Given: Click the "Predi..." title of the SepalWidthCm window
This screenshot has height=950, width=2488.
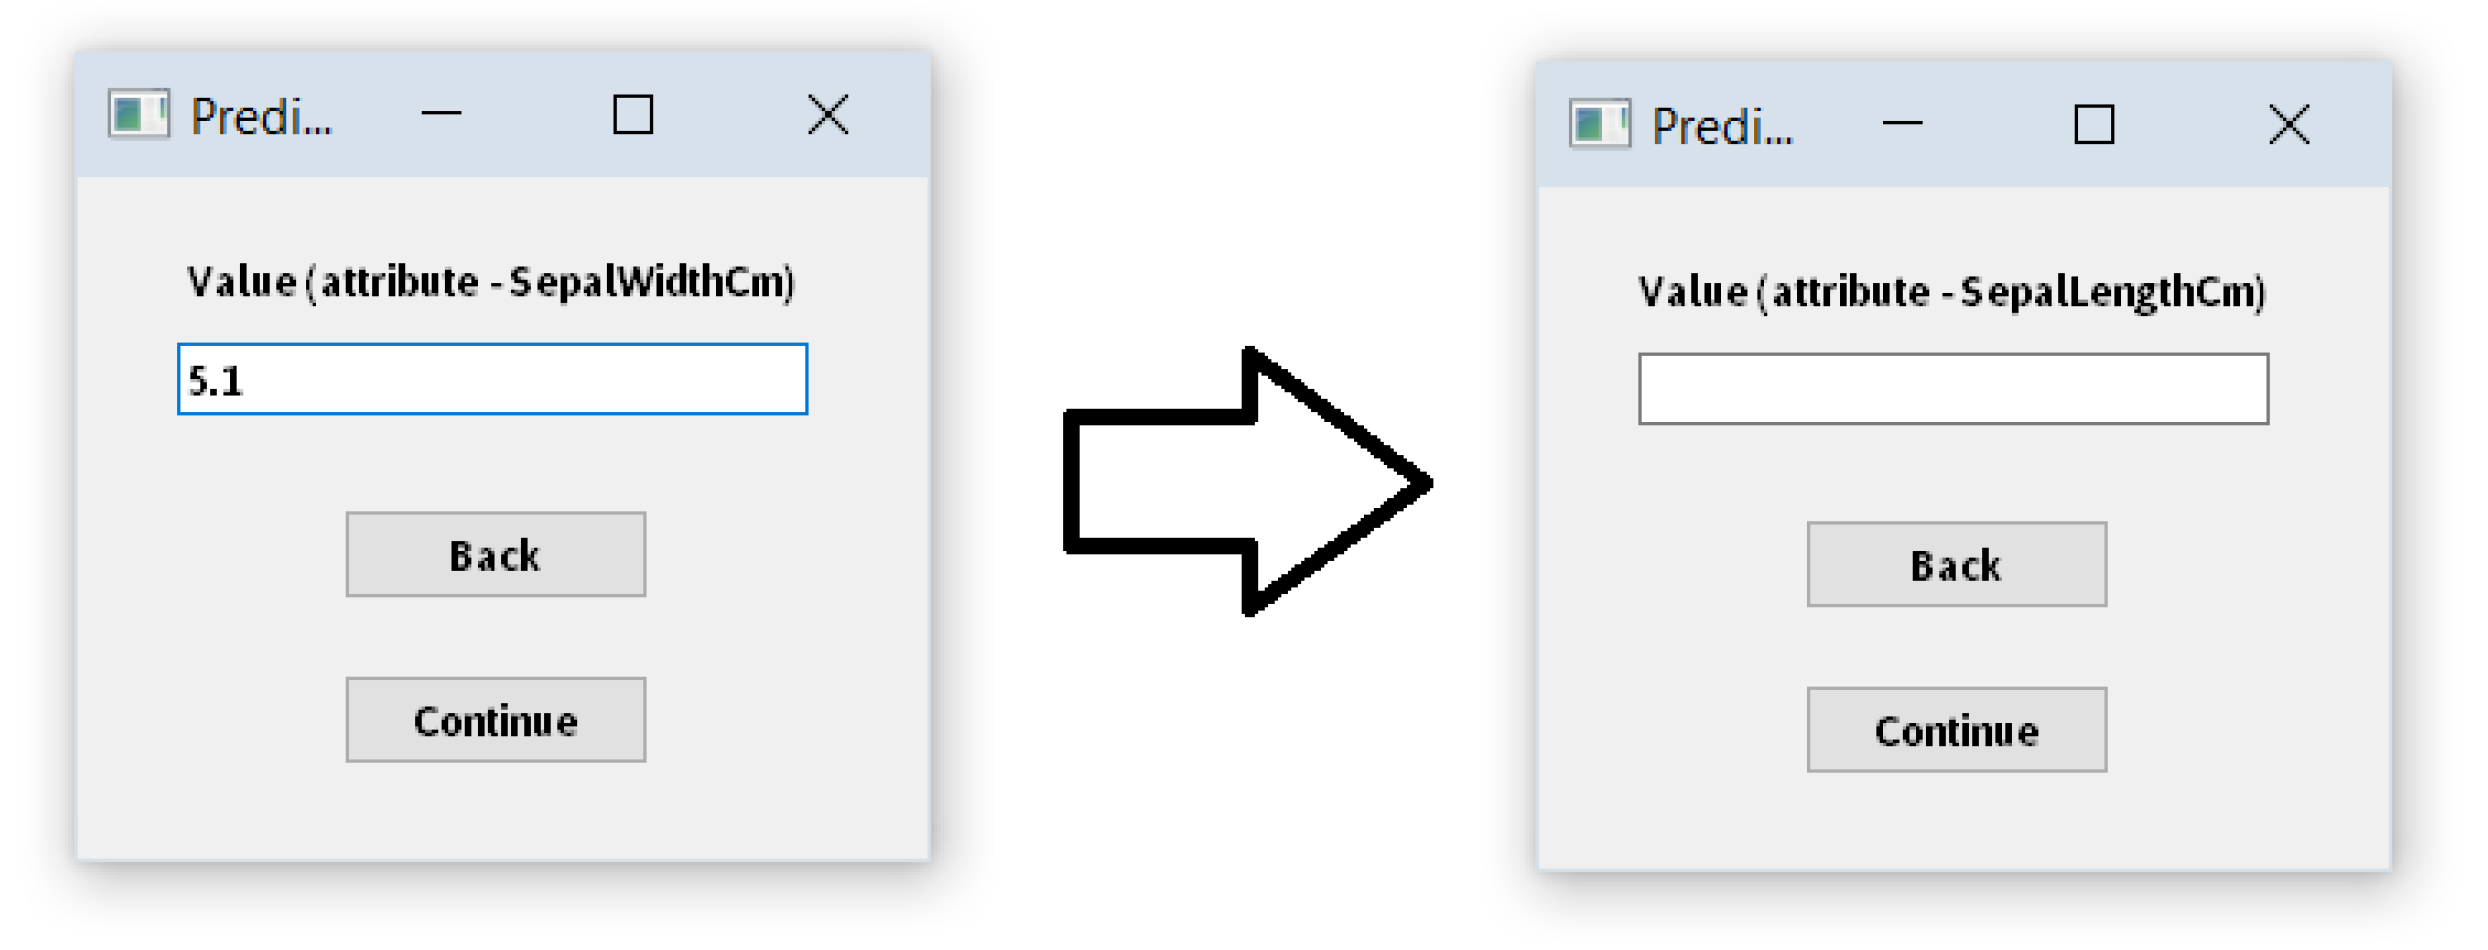Looking at the screenshot, I should (262, 117).
